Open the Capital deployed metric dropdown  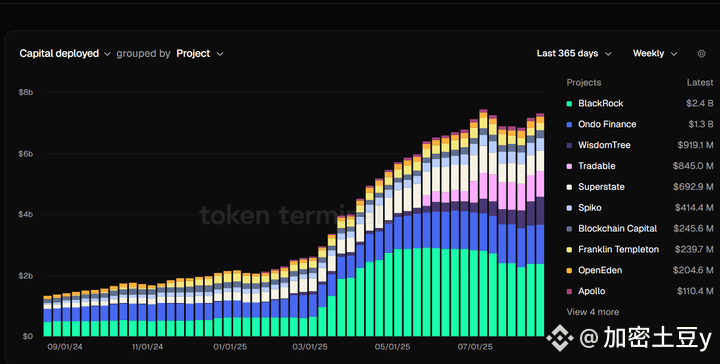click(65, 54)
